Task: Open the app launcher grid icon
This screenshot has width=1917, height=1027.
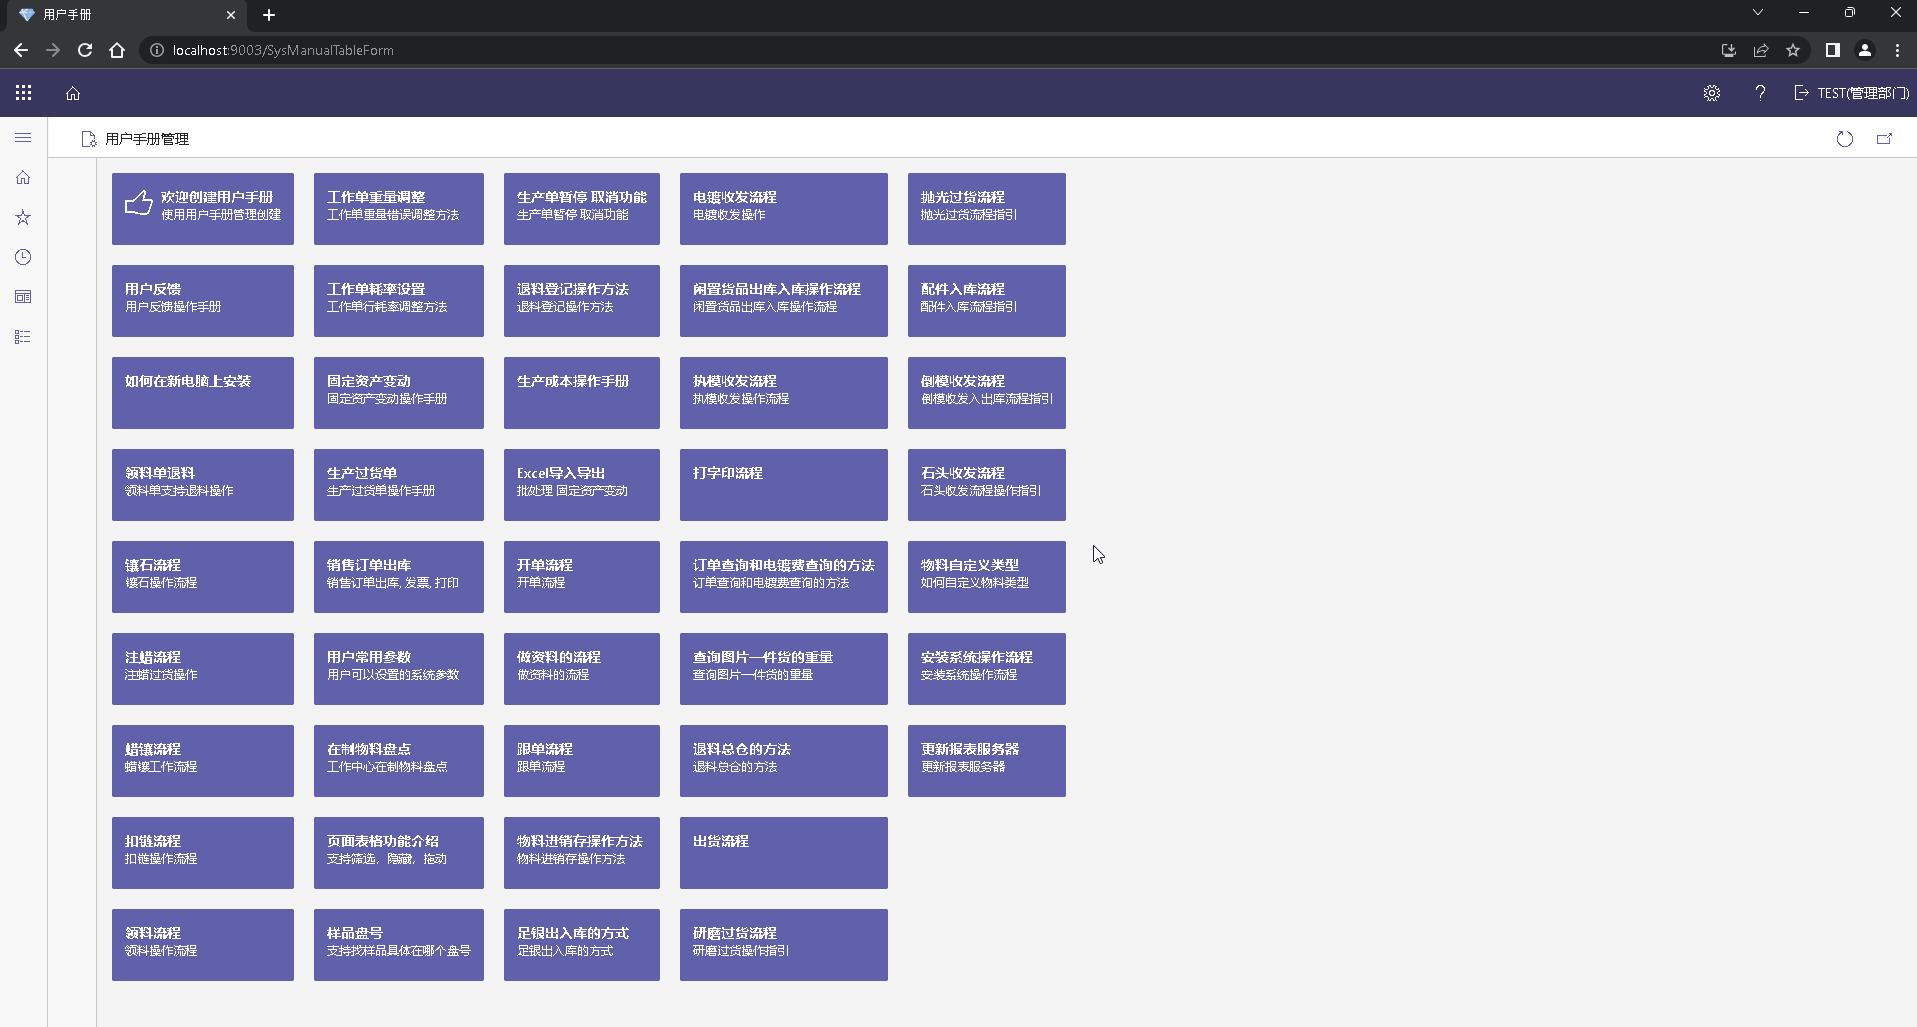Action: coord(23,93)
